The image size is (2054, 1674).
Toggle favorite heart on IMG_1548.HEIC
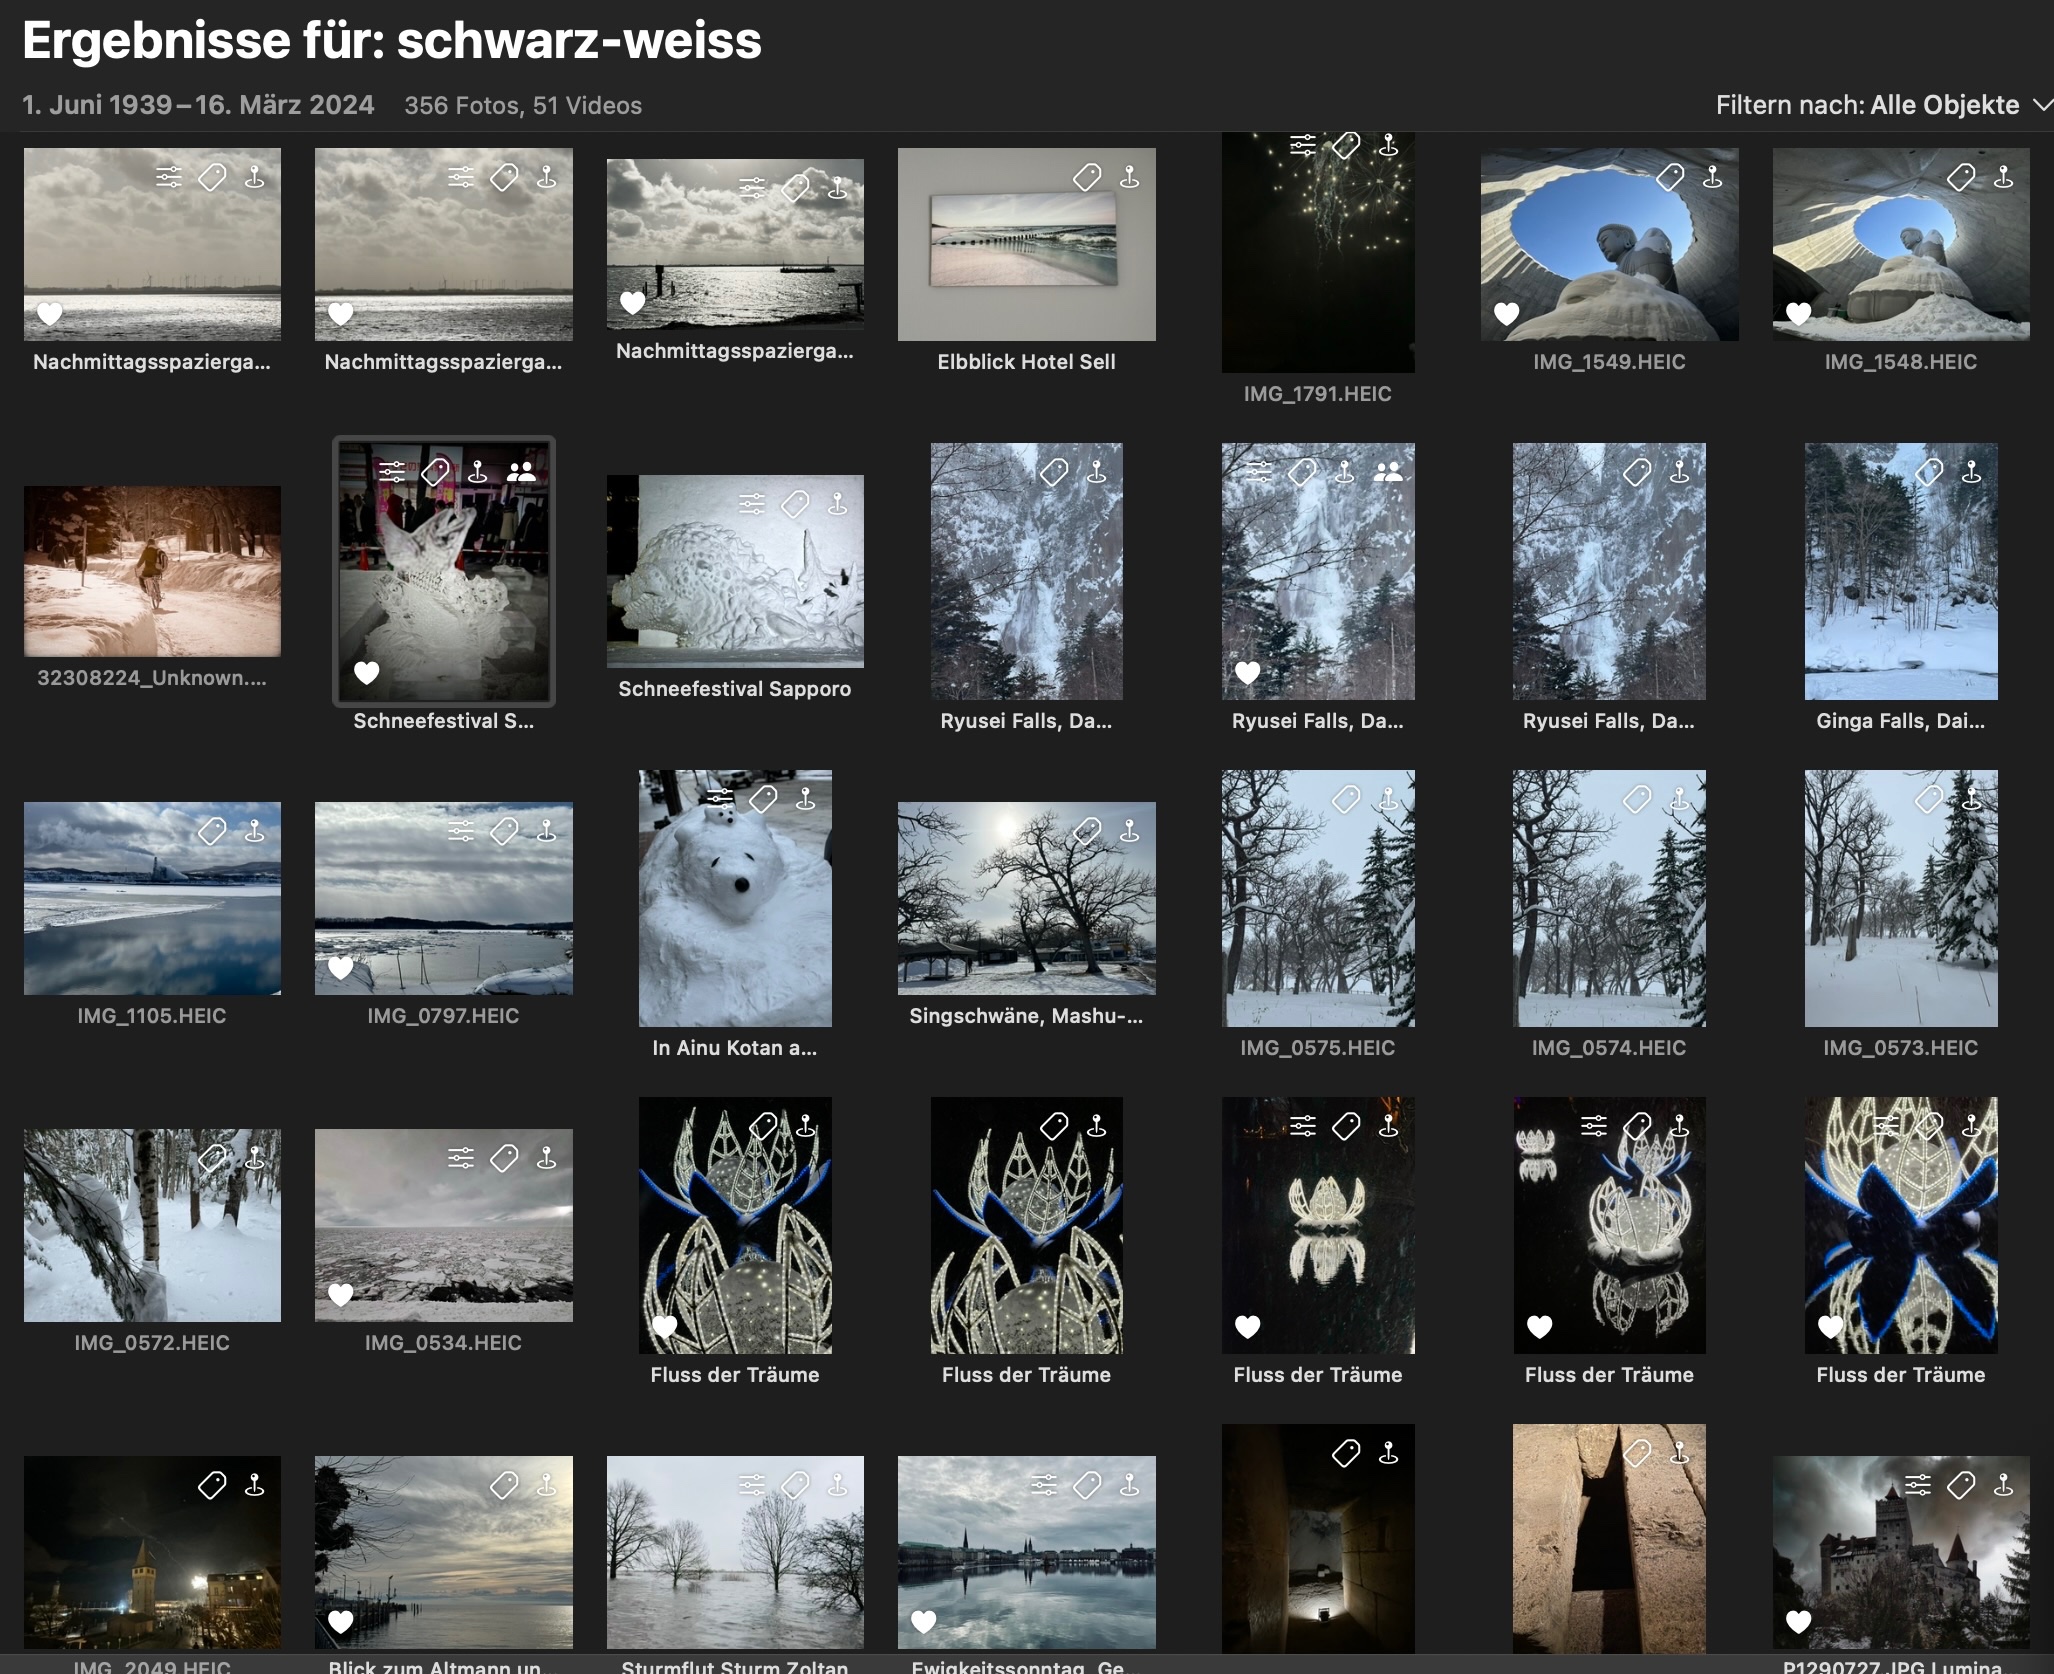(1798, 314)
